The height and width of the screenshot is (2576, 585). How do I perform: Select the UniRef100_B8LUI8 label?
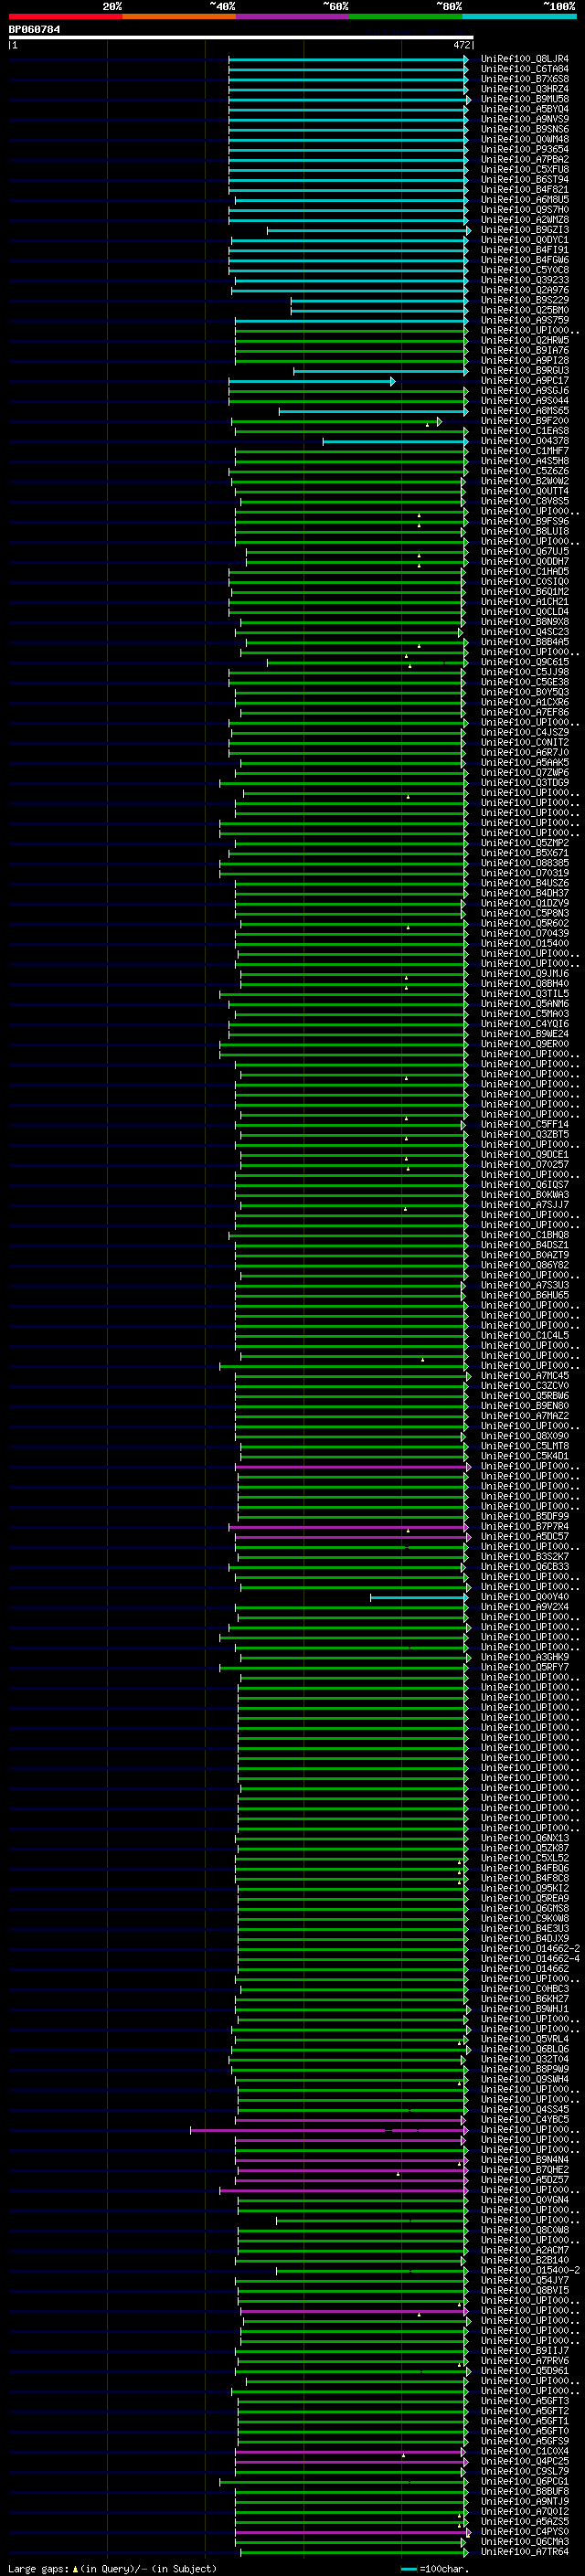[524, 532]
